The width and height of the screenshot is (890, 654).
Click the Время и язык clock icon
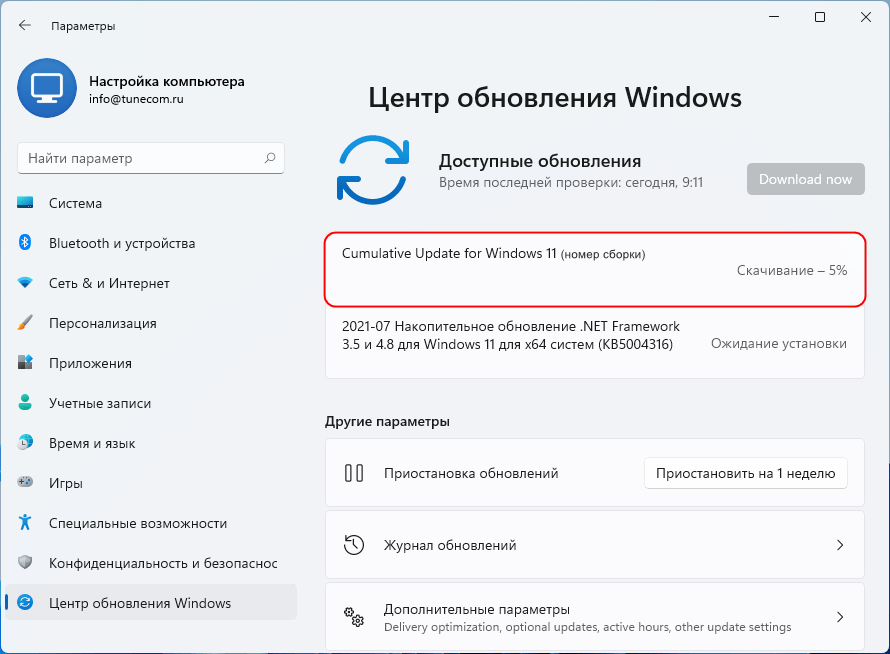[25, 442]
